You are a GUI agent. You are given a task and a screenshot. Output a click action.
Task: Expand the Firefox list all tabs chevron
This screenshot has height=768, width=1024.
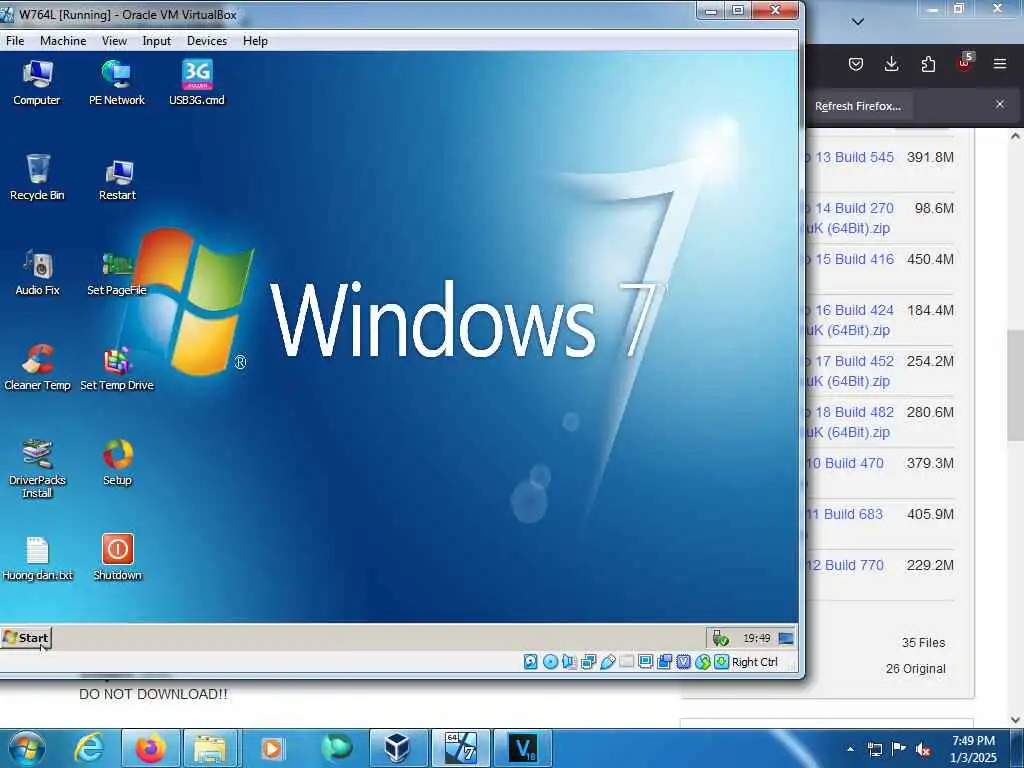click(858, 22)
